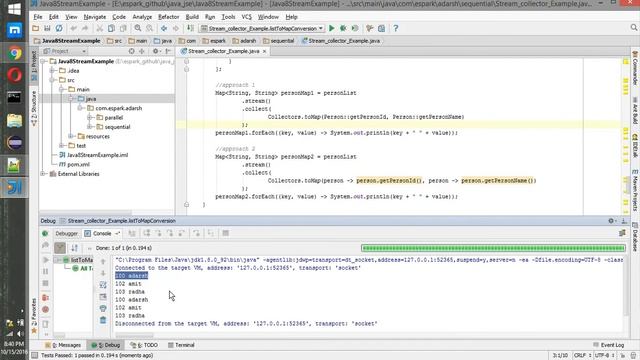Click the Open folder toolbar icon

(x=36, y=28)
